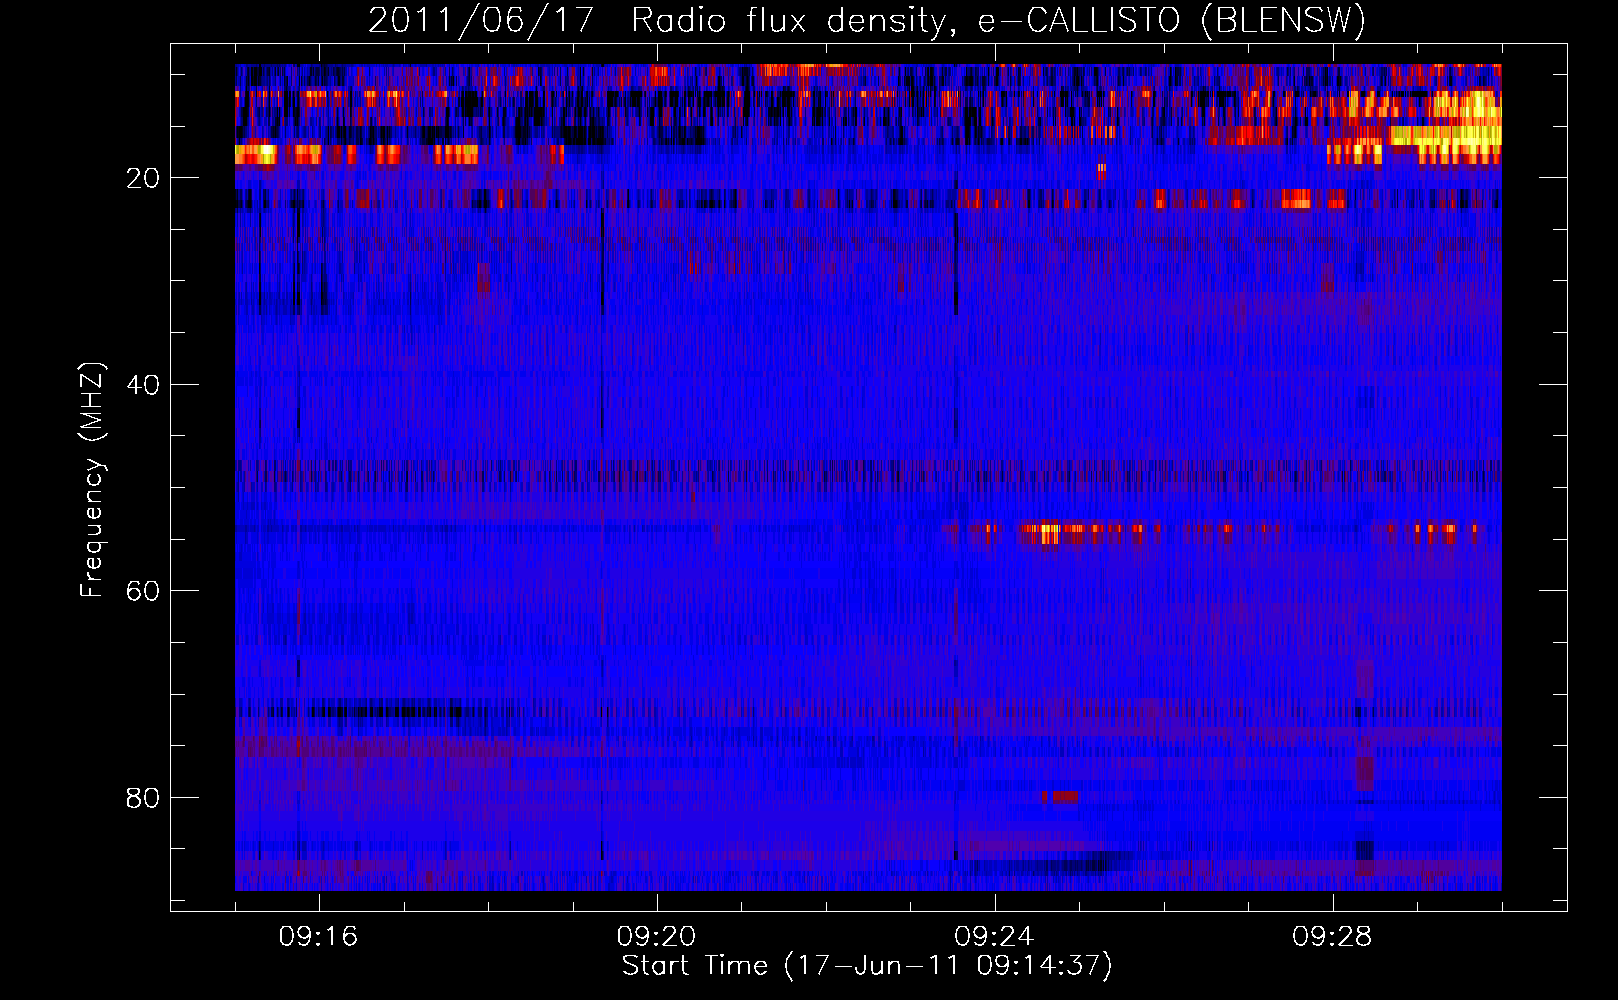Click the 20 MHz frequency tick label

(x=143, y=178)
